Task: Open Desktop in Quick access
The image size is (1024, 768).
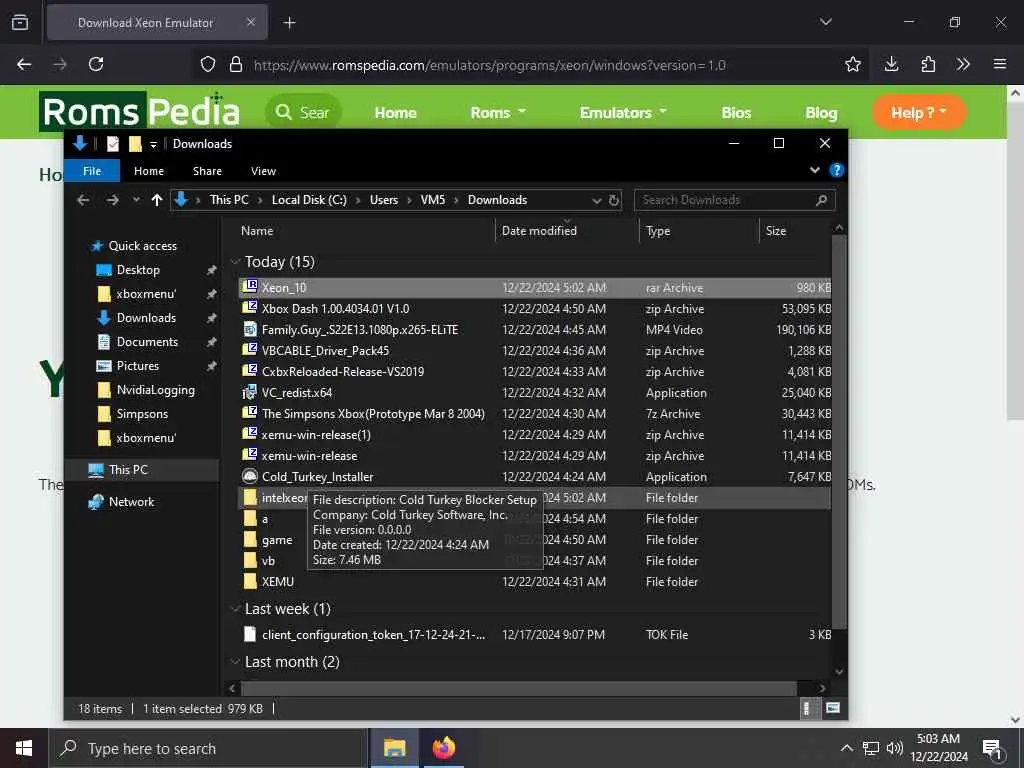Action: click(138, 270)
